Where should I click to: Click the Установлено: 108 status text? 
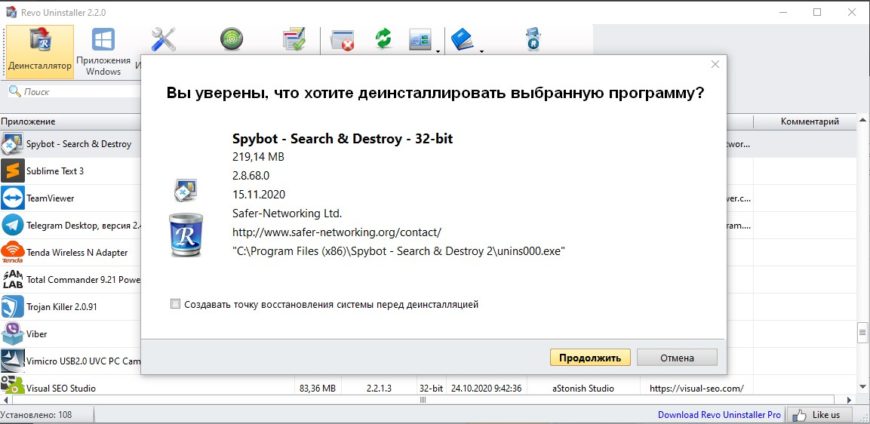click(36, 415)
